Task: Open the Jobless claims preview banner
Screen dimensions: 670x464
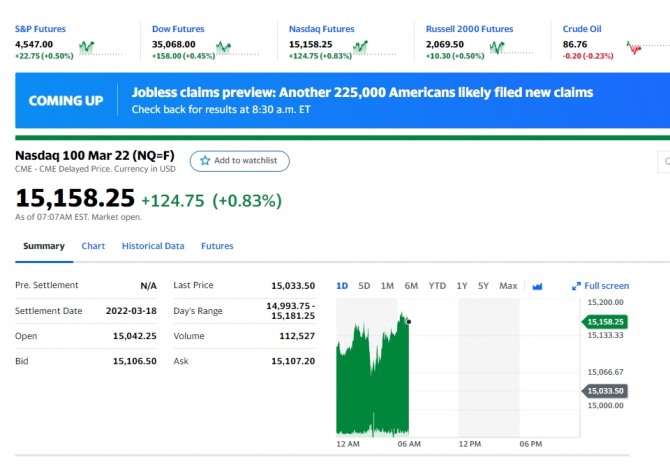Action: pos(362,99)
